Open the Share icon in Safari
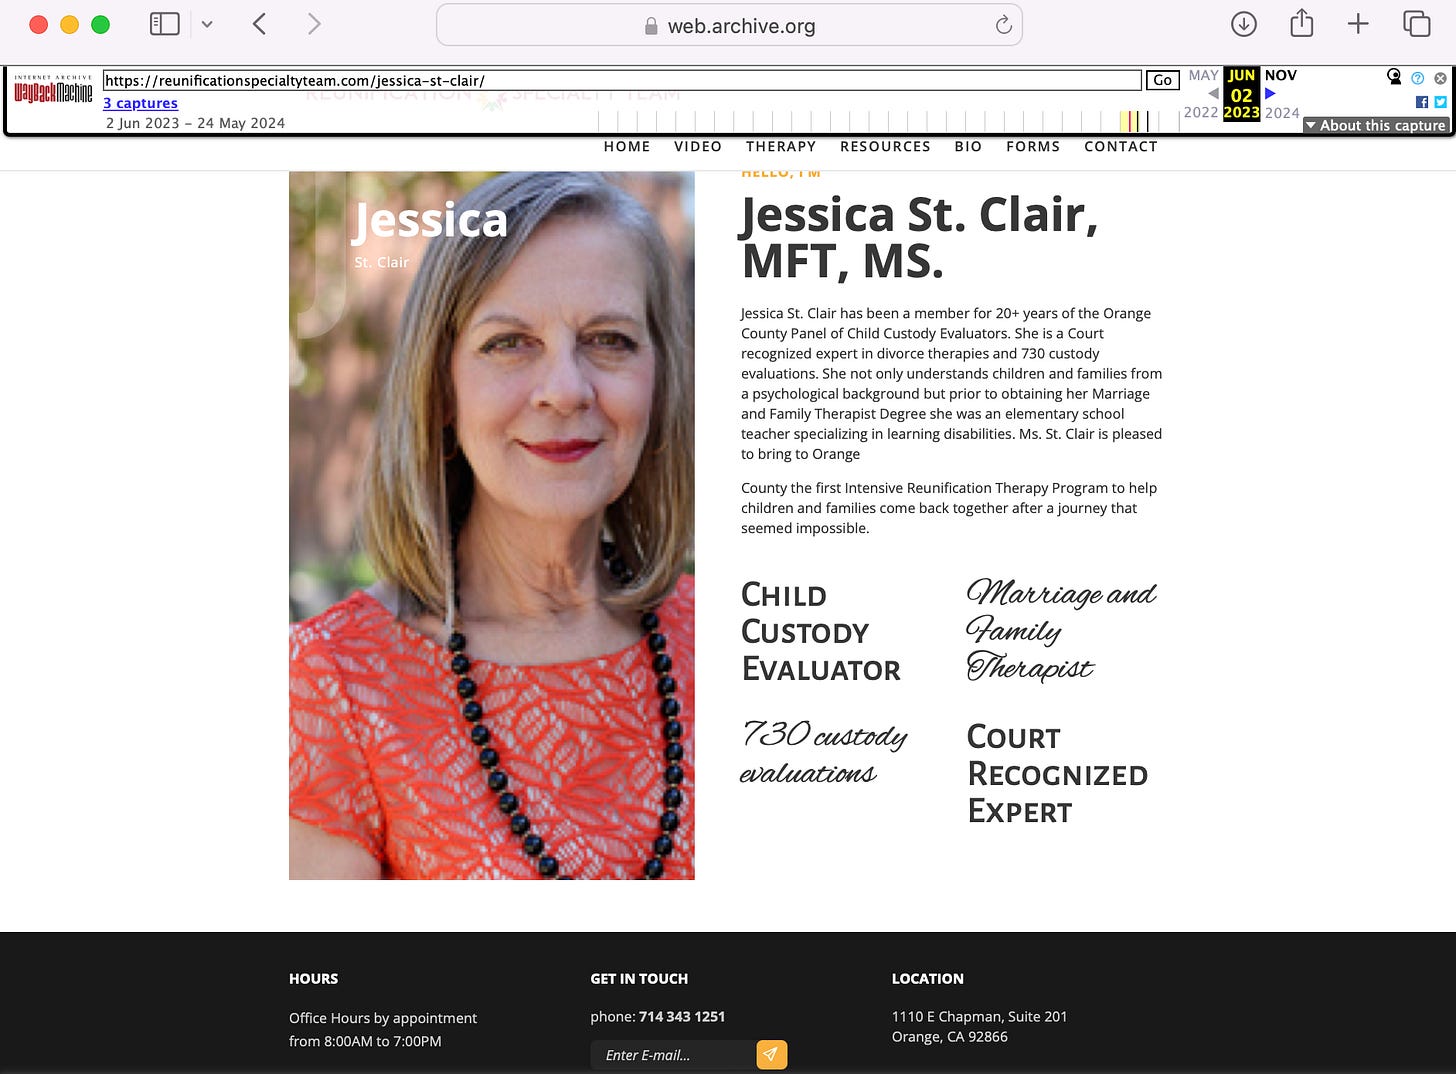 tap(1301, 23)
